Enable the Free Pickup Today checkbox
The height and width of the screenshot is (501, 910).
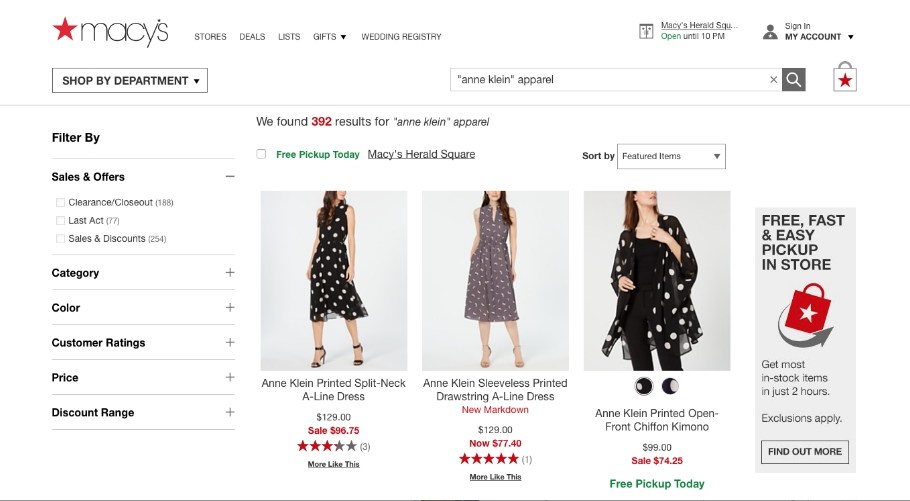pos(261,154)
